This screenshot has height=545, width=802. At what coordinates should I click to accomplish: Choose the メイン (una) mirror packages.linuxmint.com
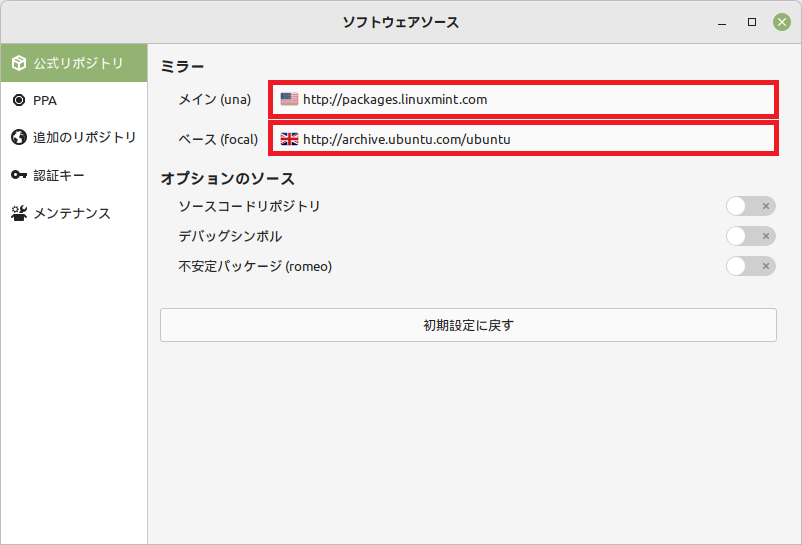[x=523, y=99]
